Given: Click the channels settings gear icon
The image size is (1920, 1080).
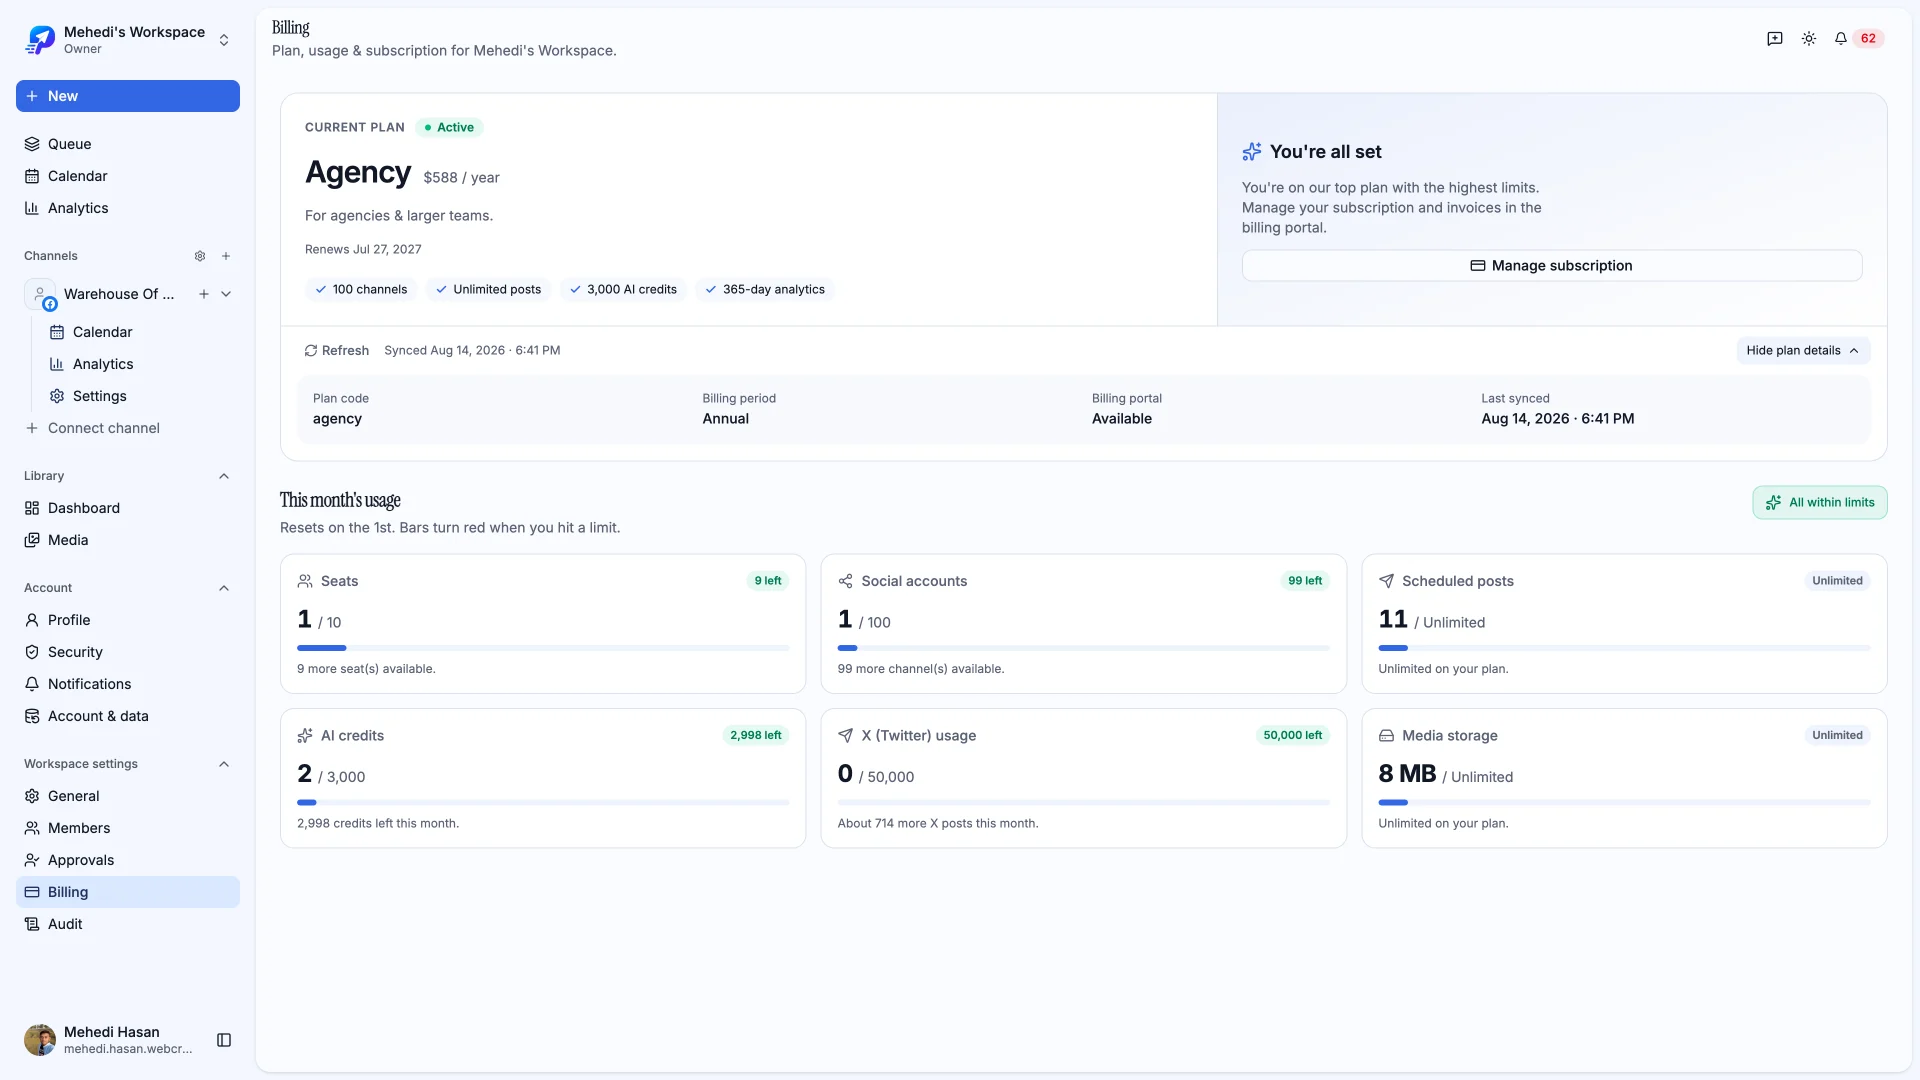Looking at the screenshot, I should pyautogui.click(x=200, y=256).
